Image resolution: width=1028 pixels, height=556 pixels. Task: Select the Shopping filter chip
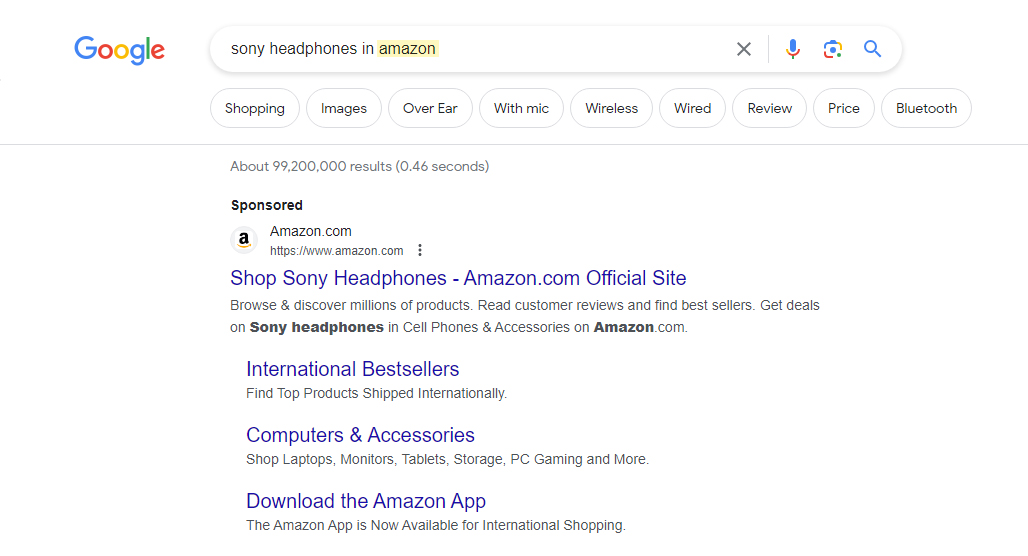(254, 108)
